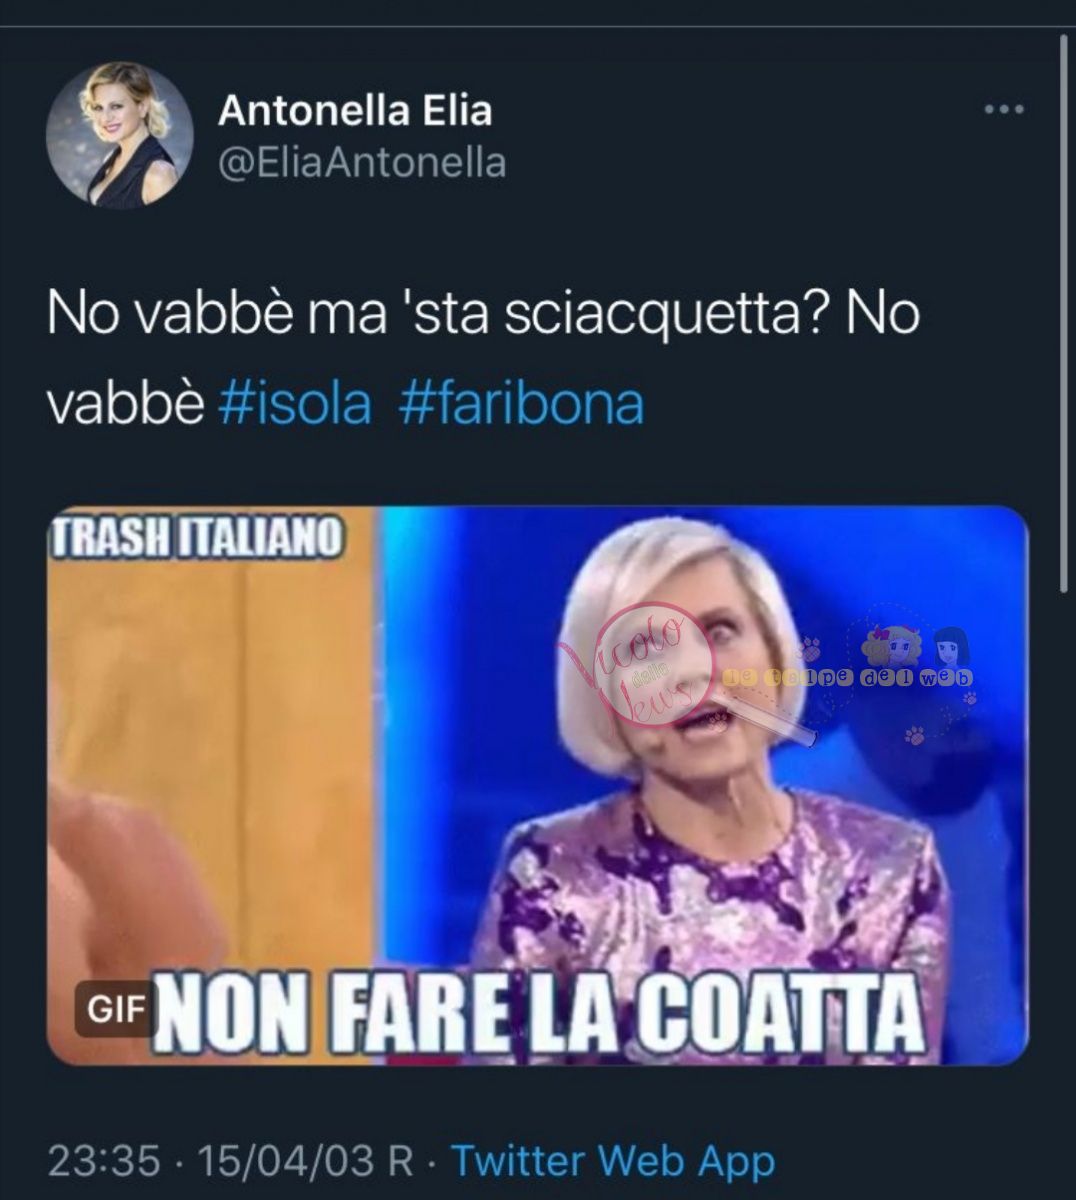Open the #faribona hashtag
The height and width of the screenshot is (1200, 1076).
pos(521,405)
